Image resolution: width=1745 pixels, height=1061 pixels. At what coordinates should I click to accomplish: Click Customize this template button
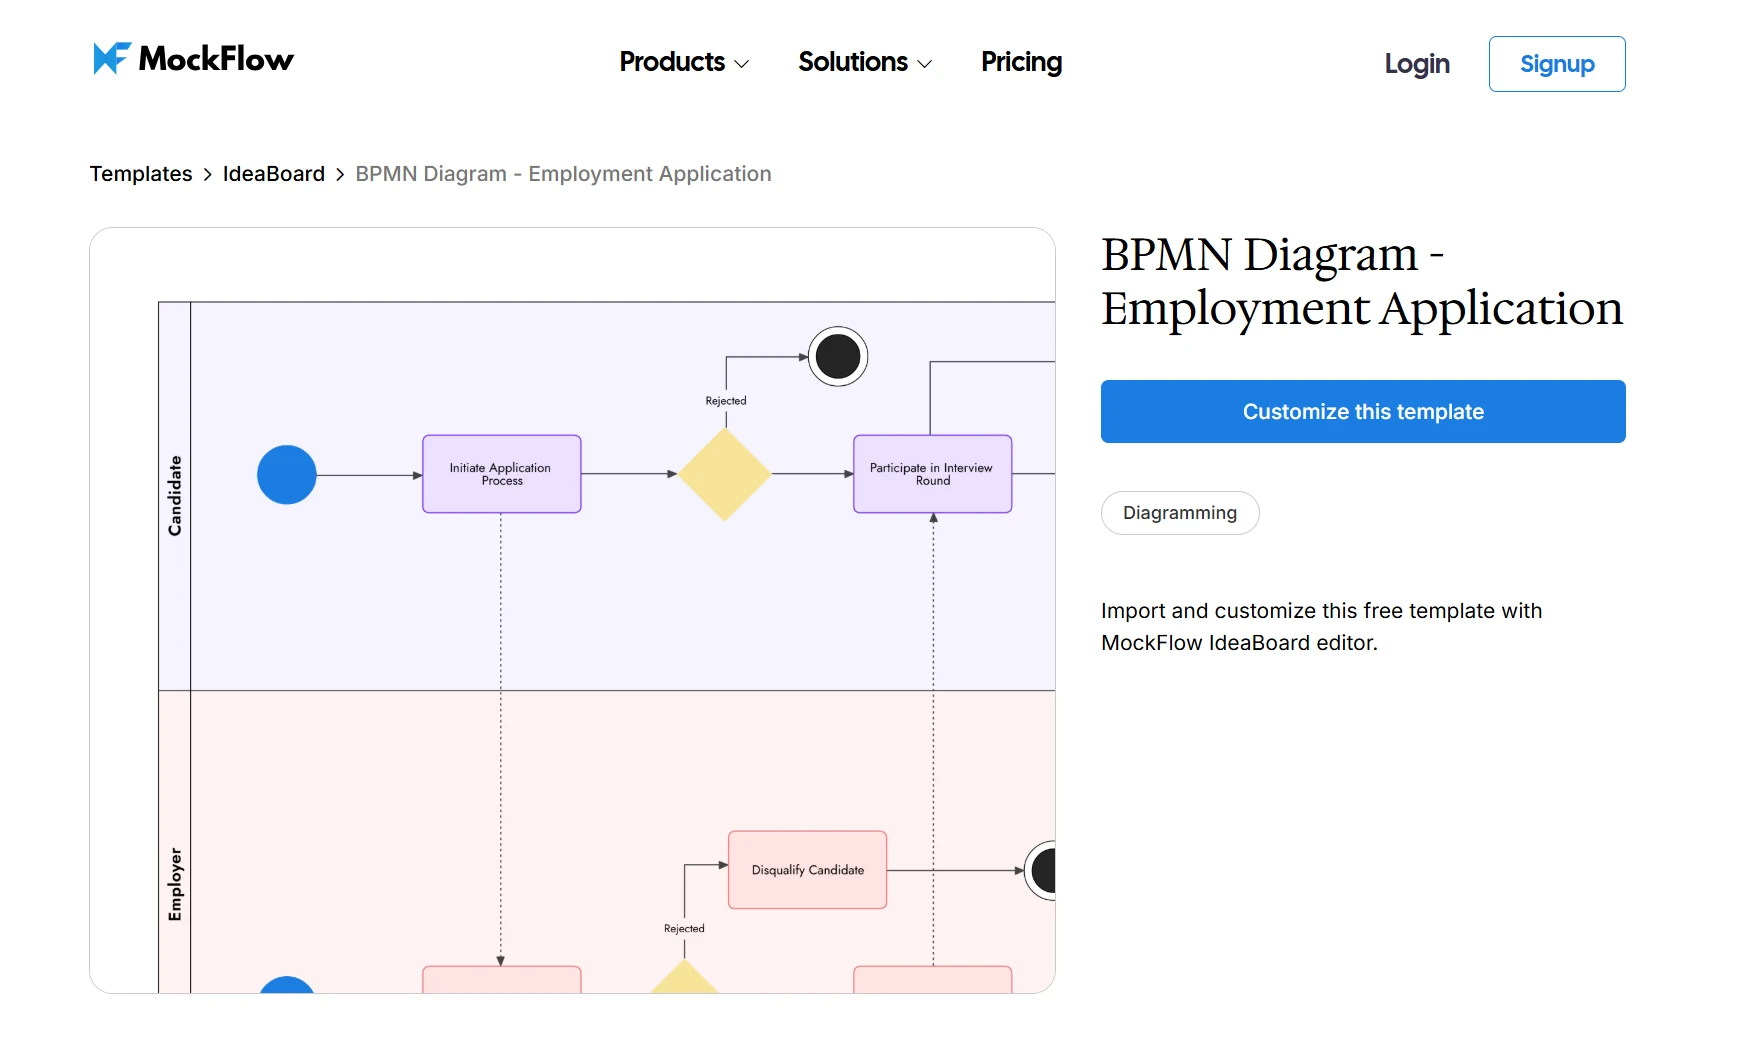[1363, 411]
